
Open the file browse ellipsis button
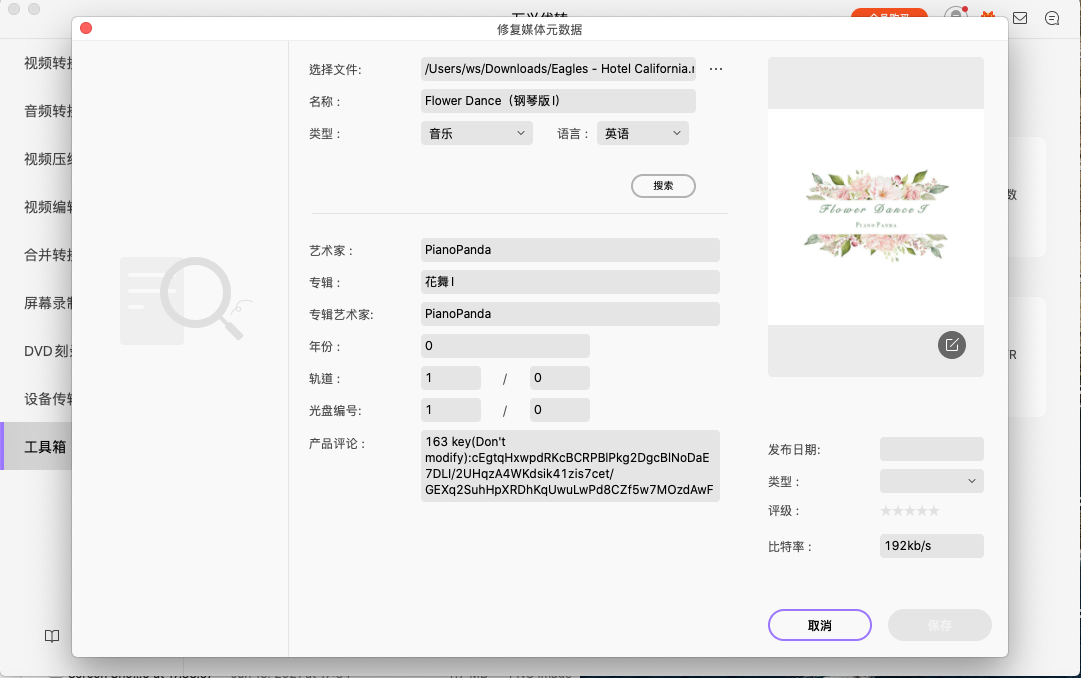click(x=716, y=69)
